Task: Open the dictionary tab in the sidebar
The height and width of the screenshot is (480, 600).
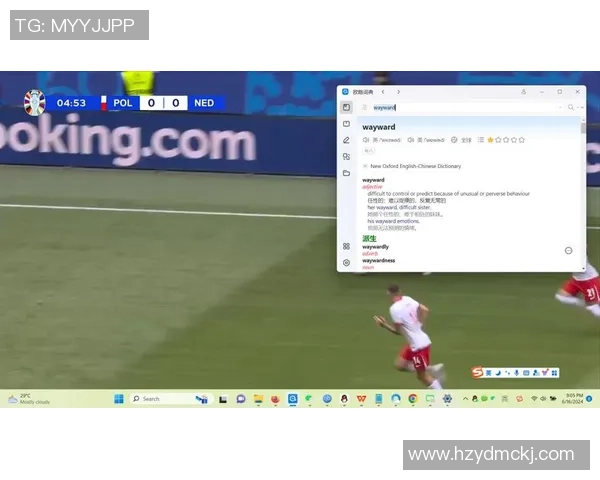Action: point(346,107)
